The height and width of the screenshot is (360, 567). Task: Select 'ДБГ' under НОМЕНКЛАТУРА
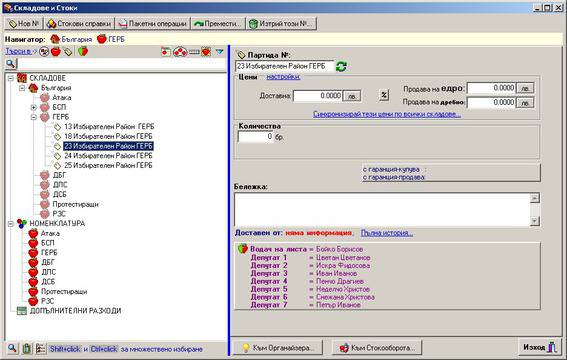point(48,262)
